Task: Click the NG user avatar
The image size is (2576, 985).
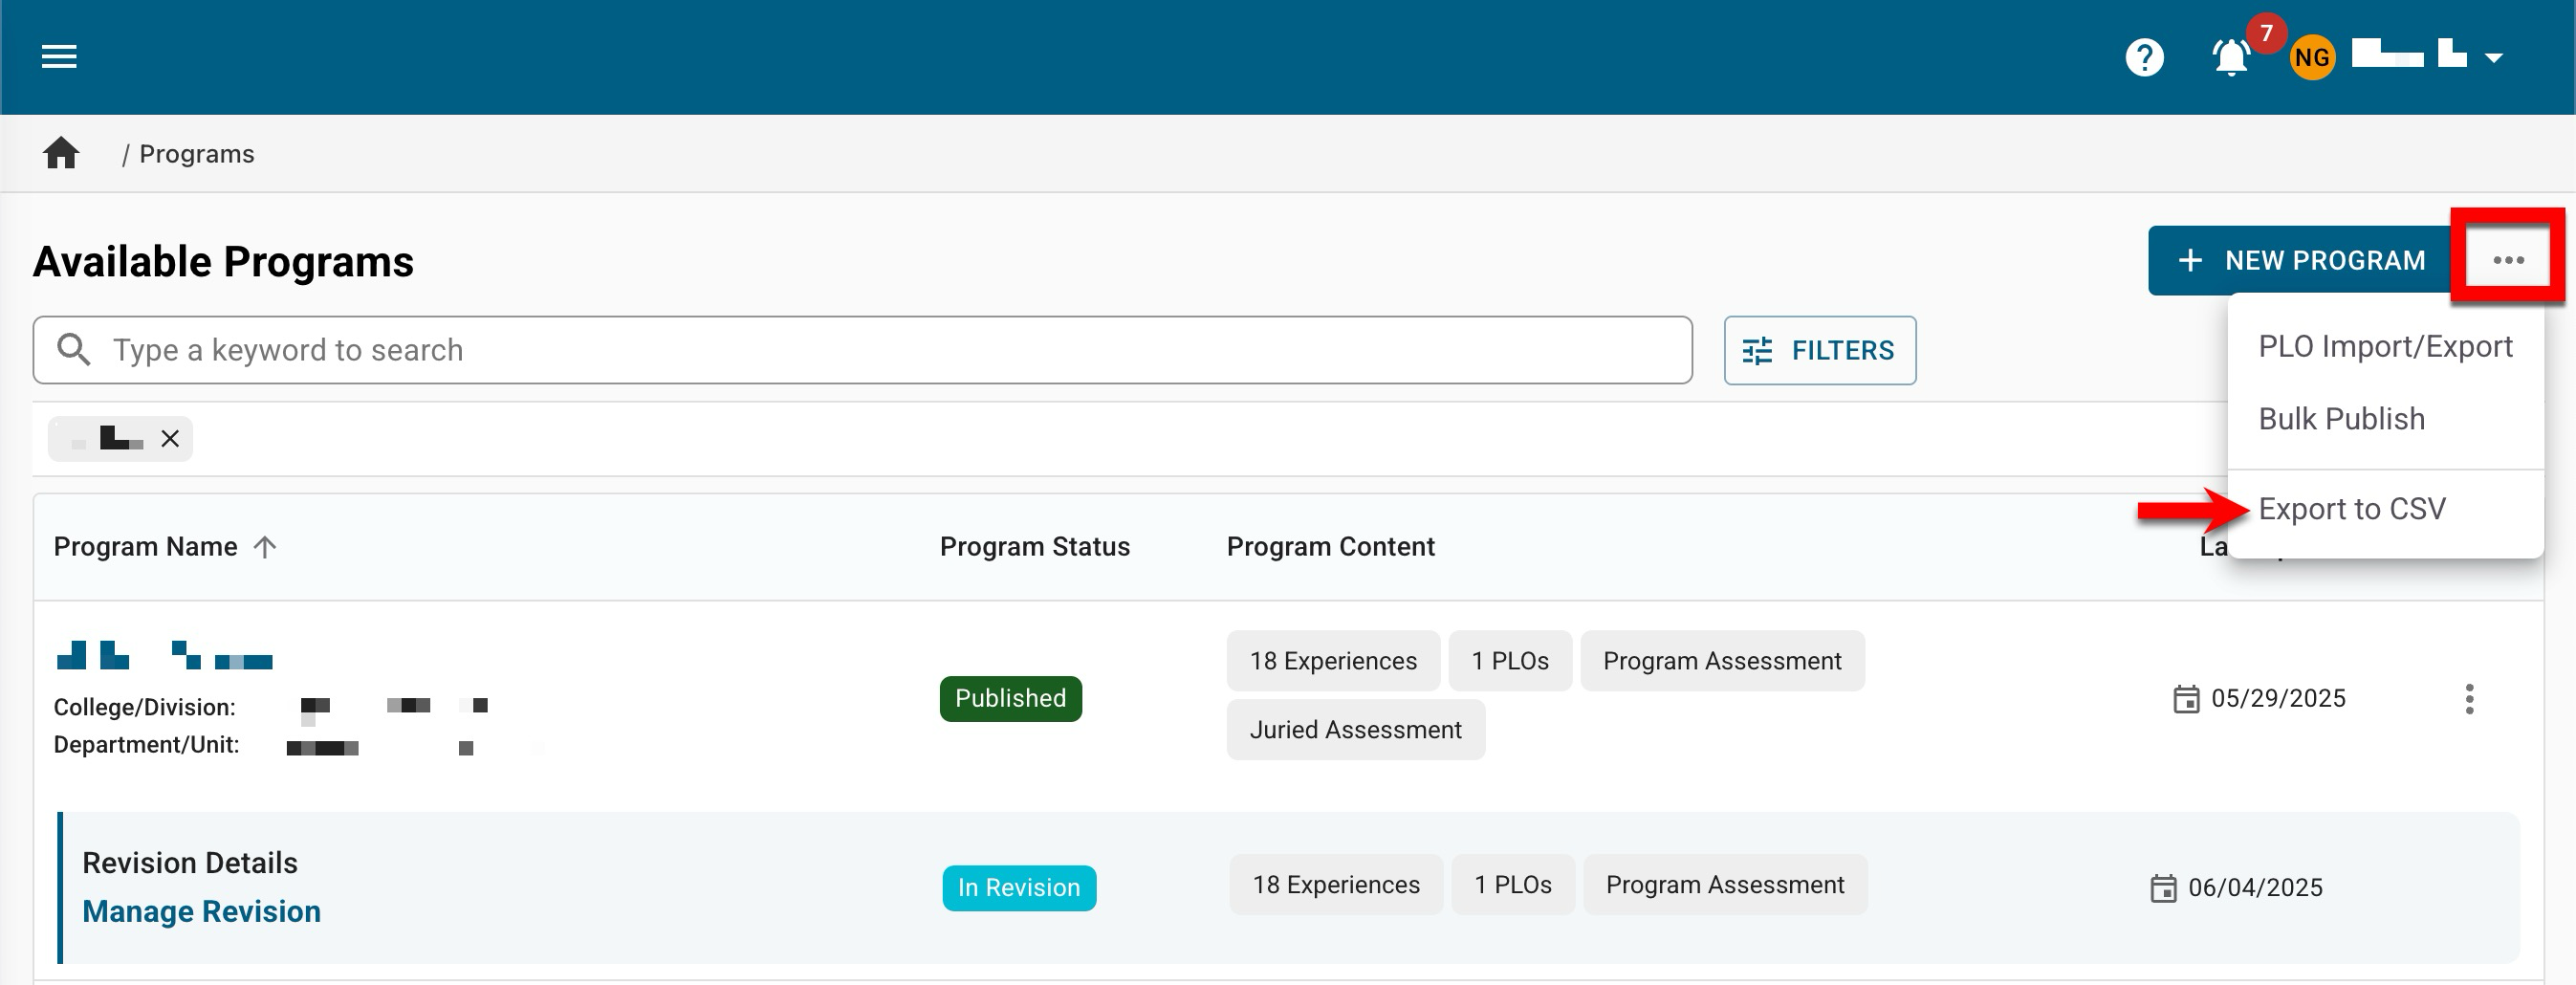Action: [2312, 58]
